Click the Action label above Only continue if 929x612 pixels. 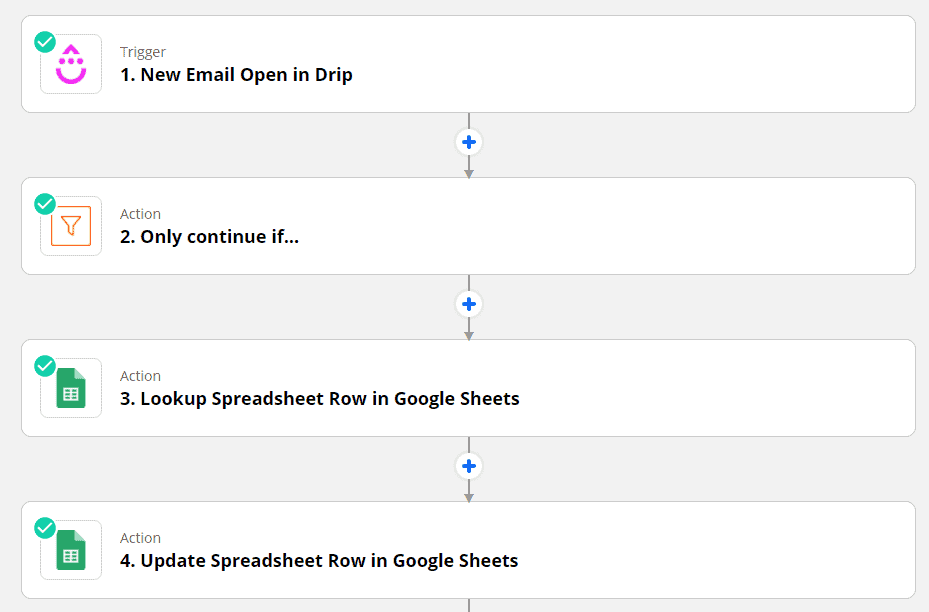point(140,214)
